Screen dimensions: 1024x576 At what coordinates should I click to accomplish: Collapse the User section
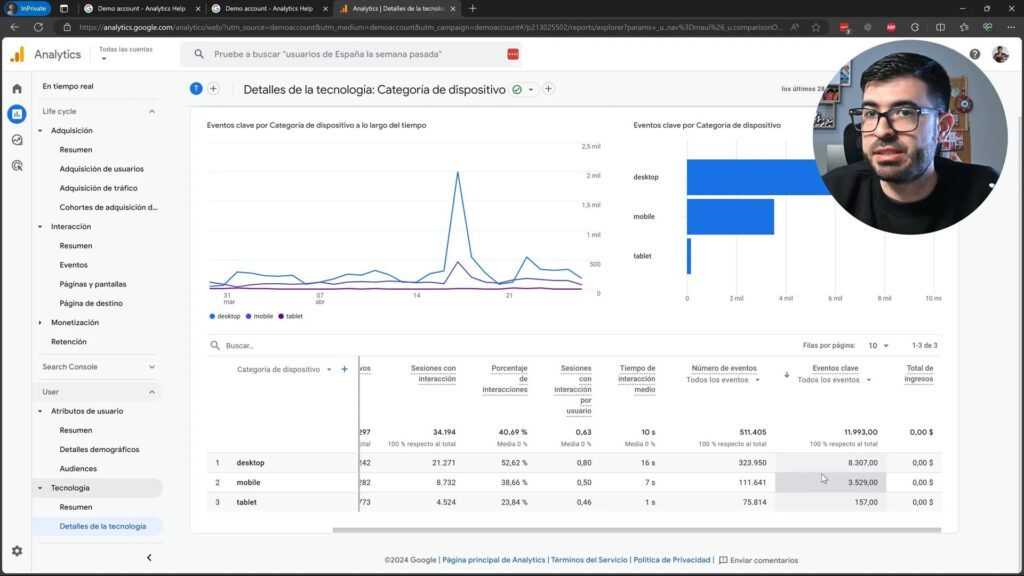pyautogui.click(x=152, y=392)
